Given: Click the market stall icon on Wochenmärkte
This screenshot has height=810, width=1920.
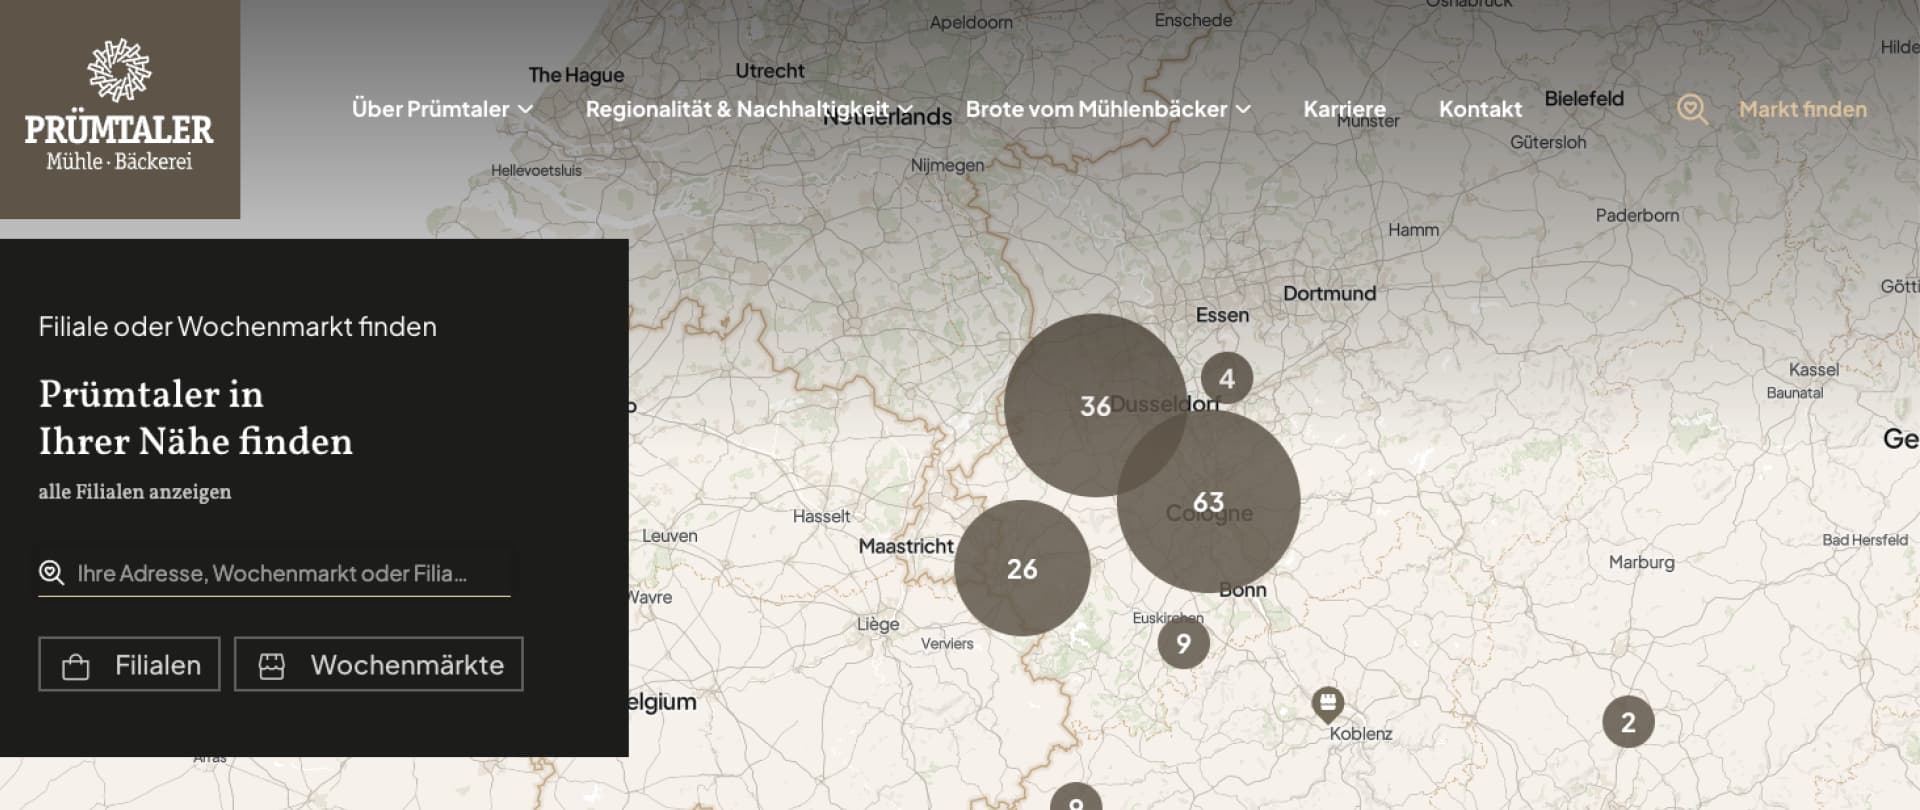Looking at the screenshot, I should pyautogui.click(x=272, y=666).
